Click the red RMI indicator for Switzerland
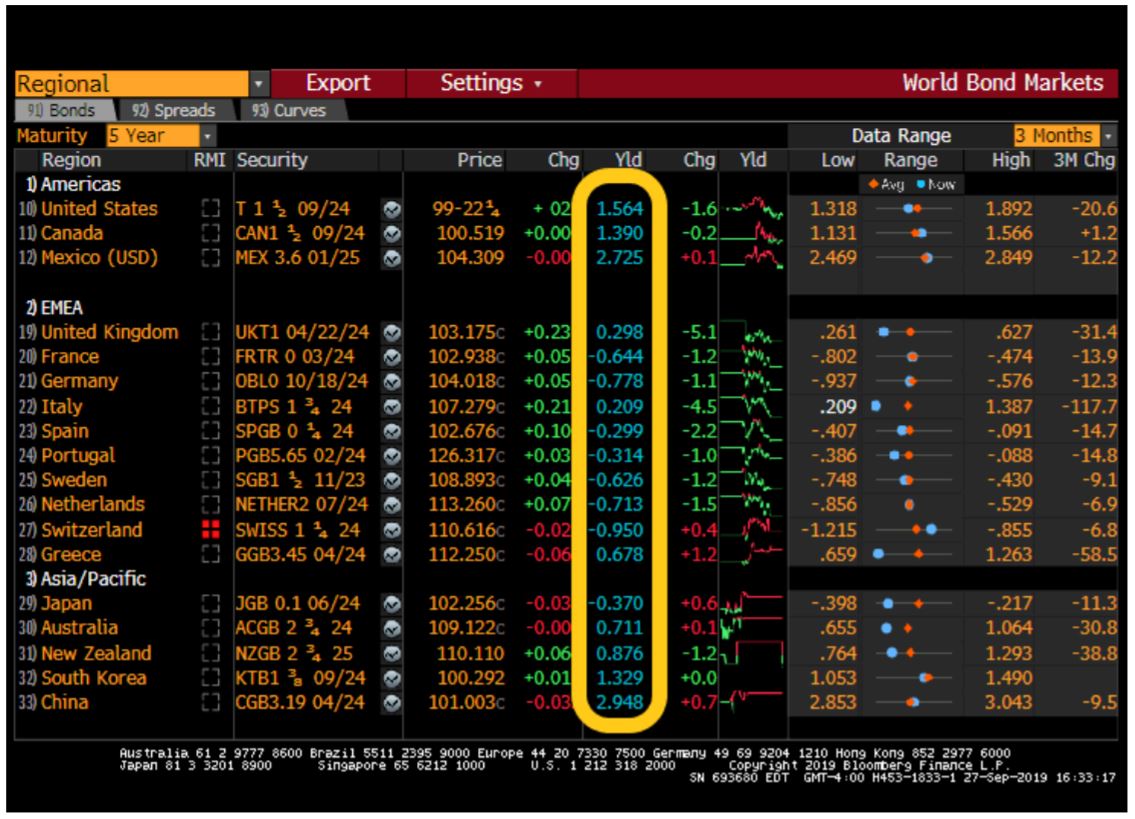The height and width of the screenshot is (819, 1135). (211, 530)
